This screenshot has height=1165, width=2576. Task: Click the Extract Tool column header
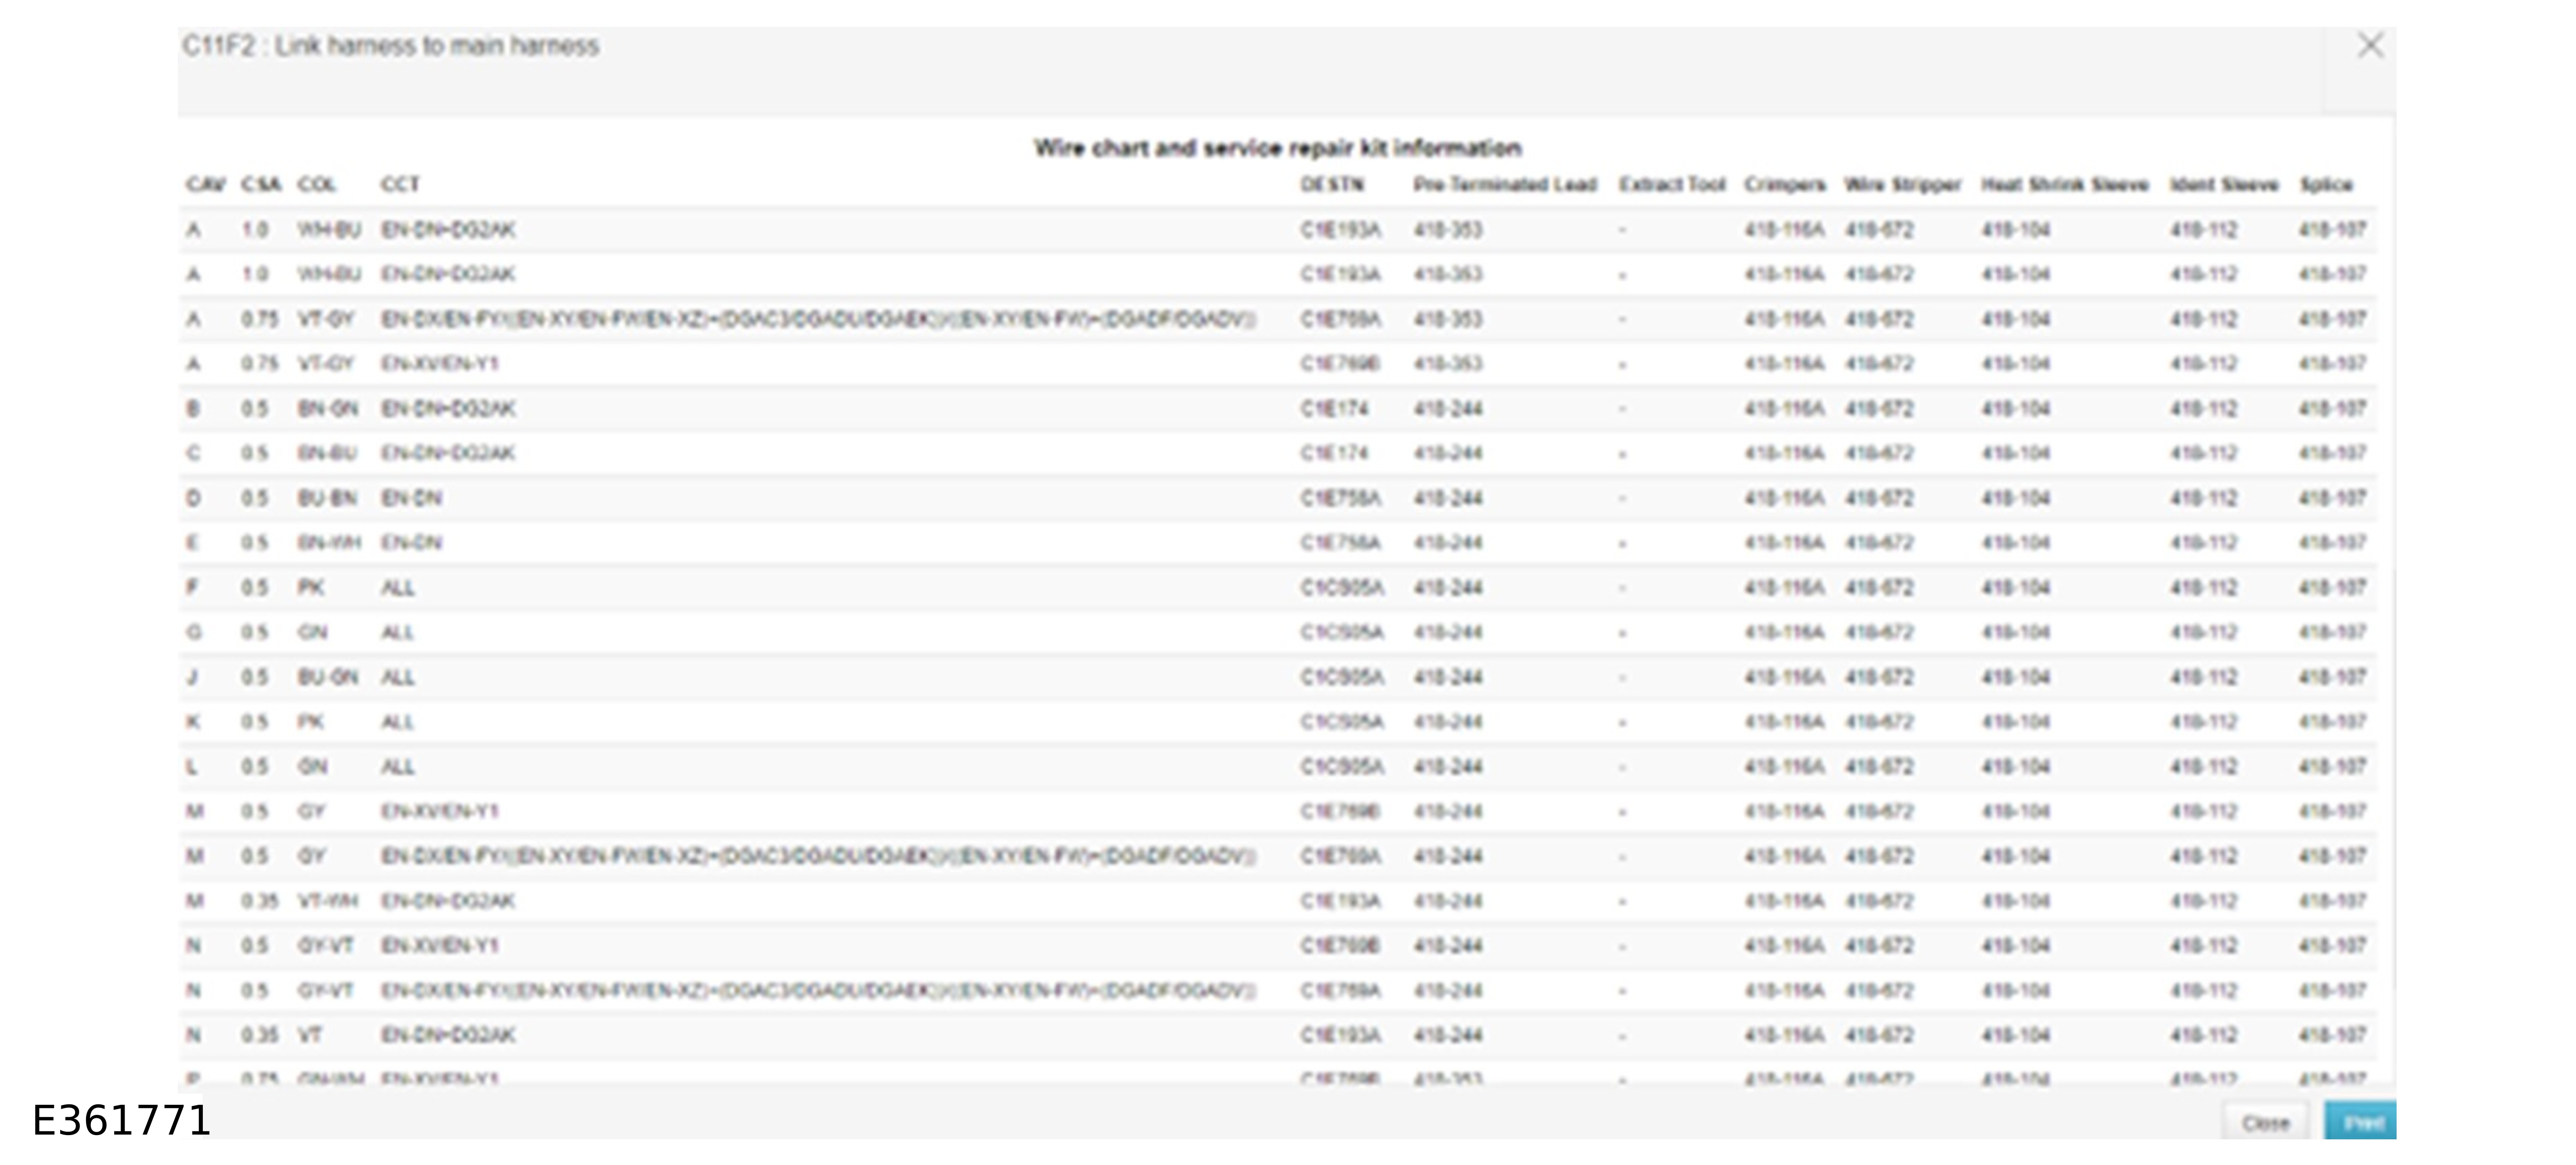pos(1673,185)
